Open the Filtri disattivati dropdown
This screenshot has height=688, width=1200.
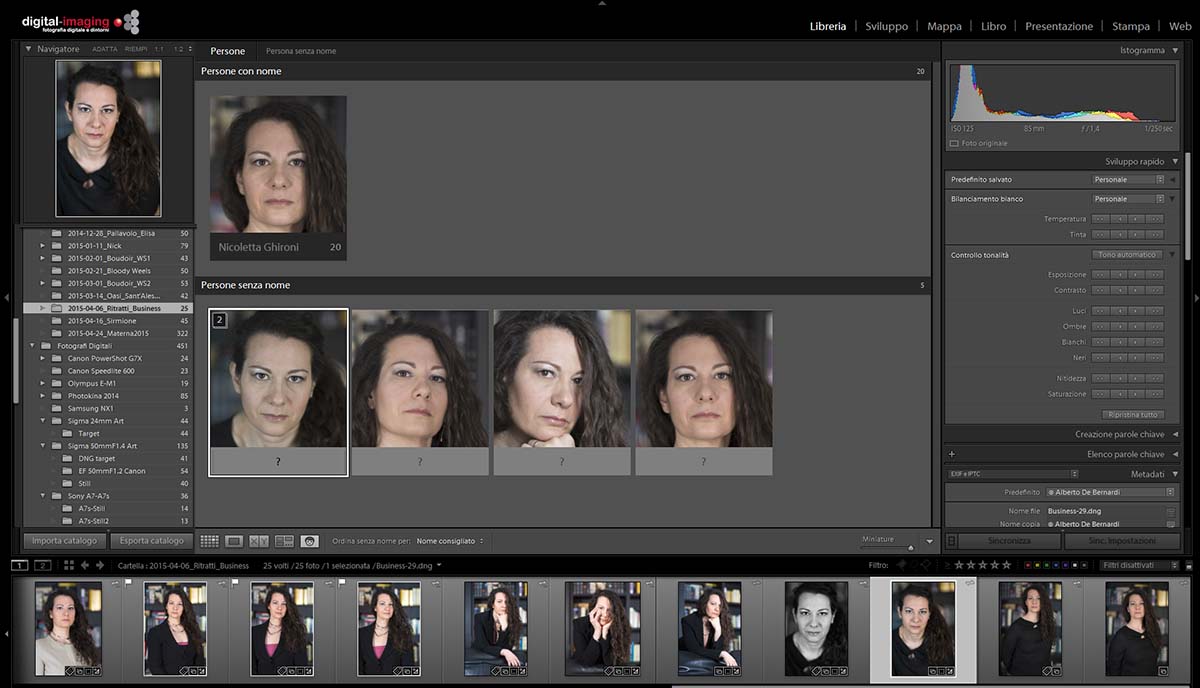(x=1136, y=565)
